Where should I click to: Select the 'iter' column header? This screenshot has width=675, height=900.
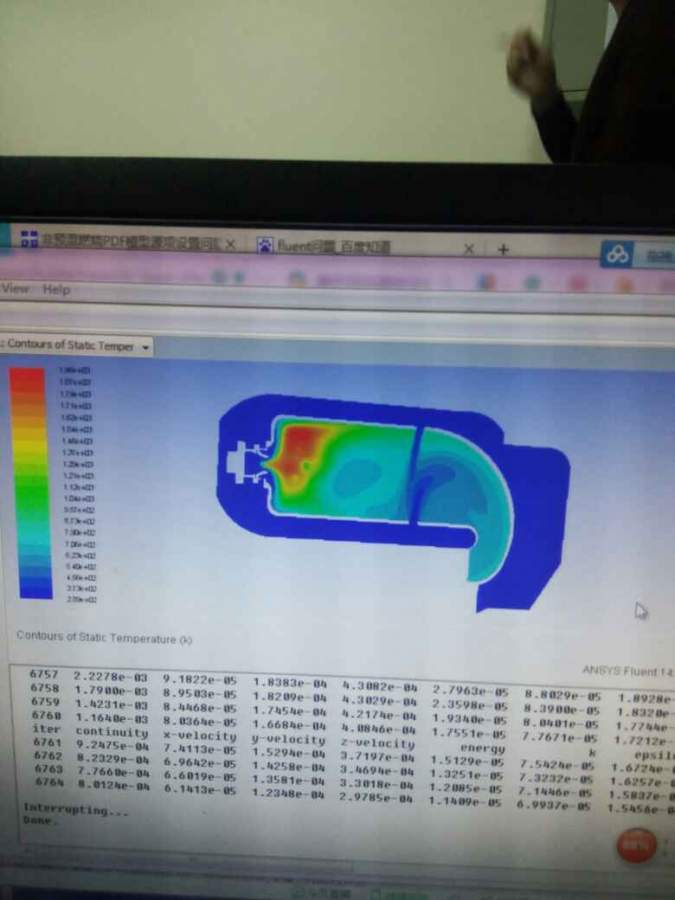point(46,729)
